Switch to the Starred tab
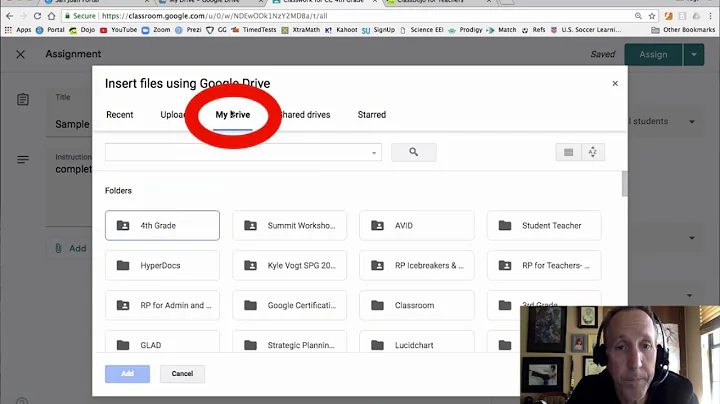The height and width of the screenshot is (404, 720). click(x=371, y=115)
